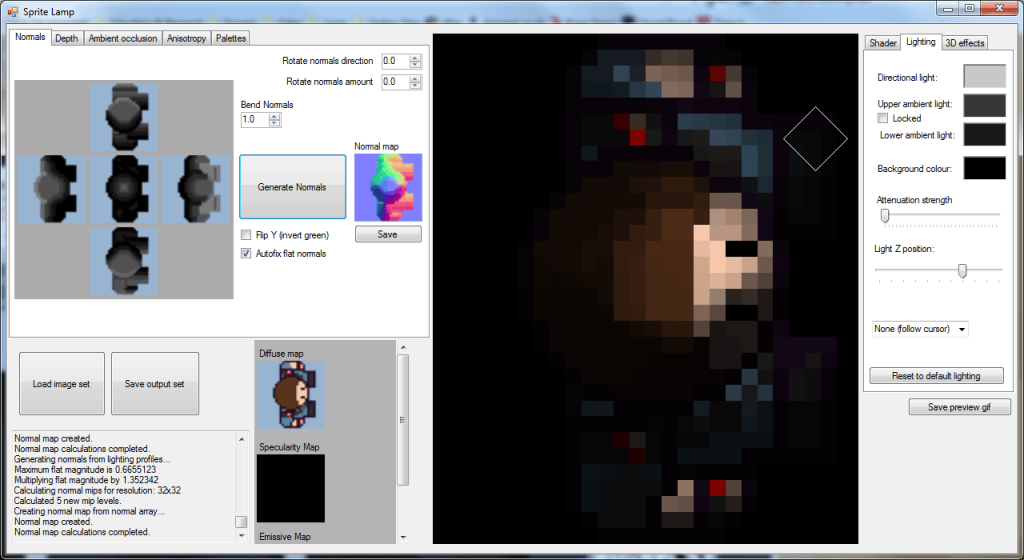Click the 'Emissive Map' label

tap(285, 537)
